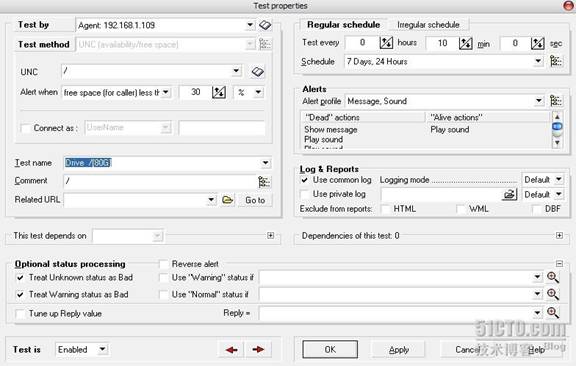Enable Use "Warning" status if checkbox
The image size is (576, 366).
click(x=163, y=277)
